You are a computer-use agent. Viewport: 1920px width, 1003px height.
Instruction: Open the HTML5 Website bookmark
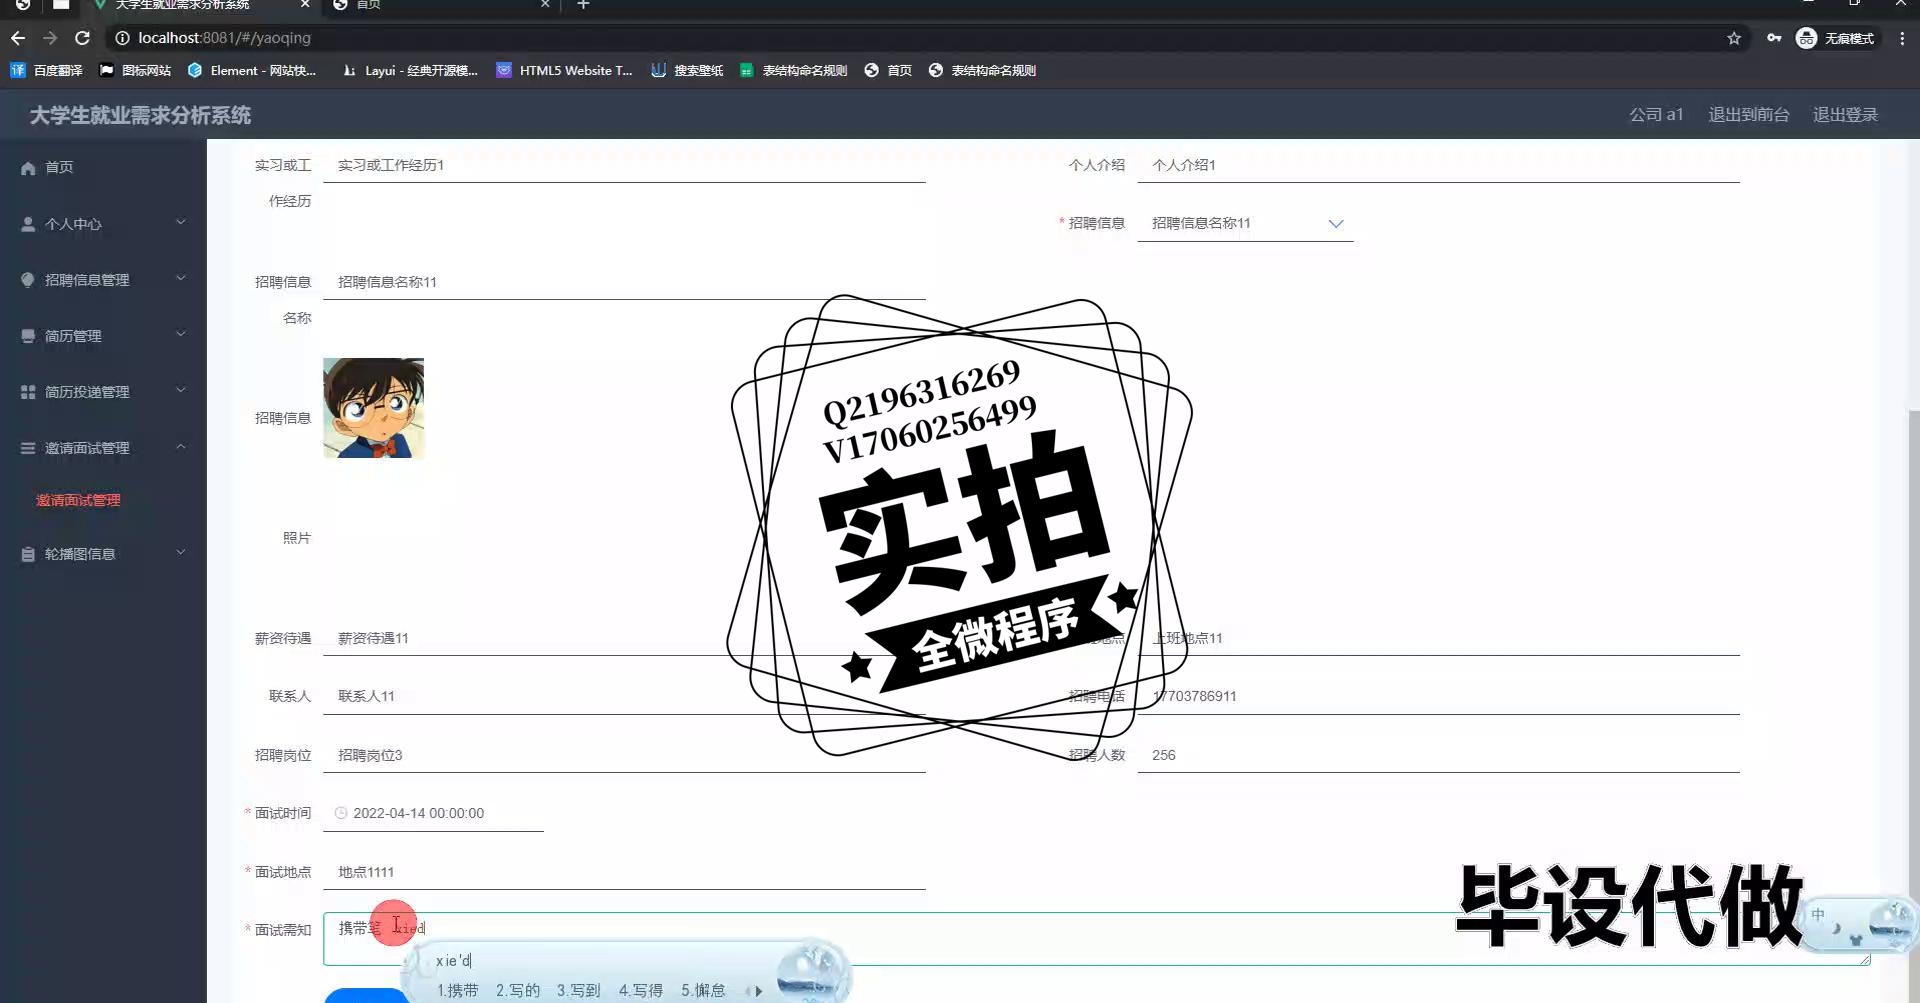point(565,70)
